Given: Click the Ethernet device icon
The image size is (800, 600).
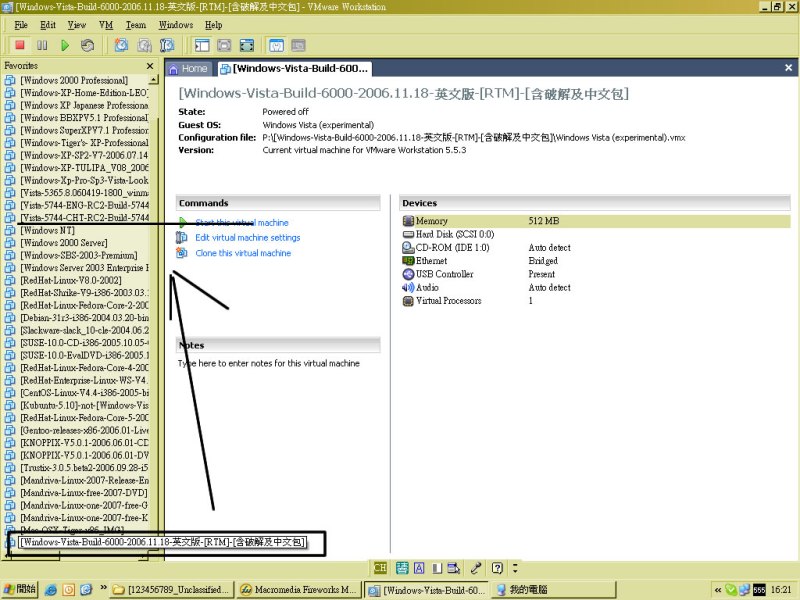Looking at the screenshot, I should (408, 261).
